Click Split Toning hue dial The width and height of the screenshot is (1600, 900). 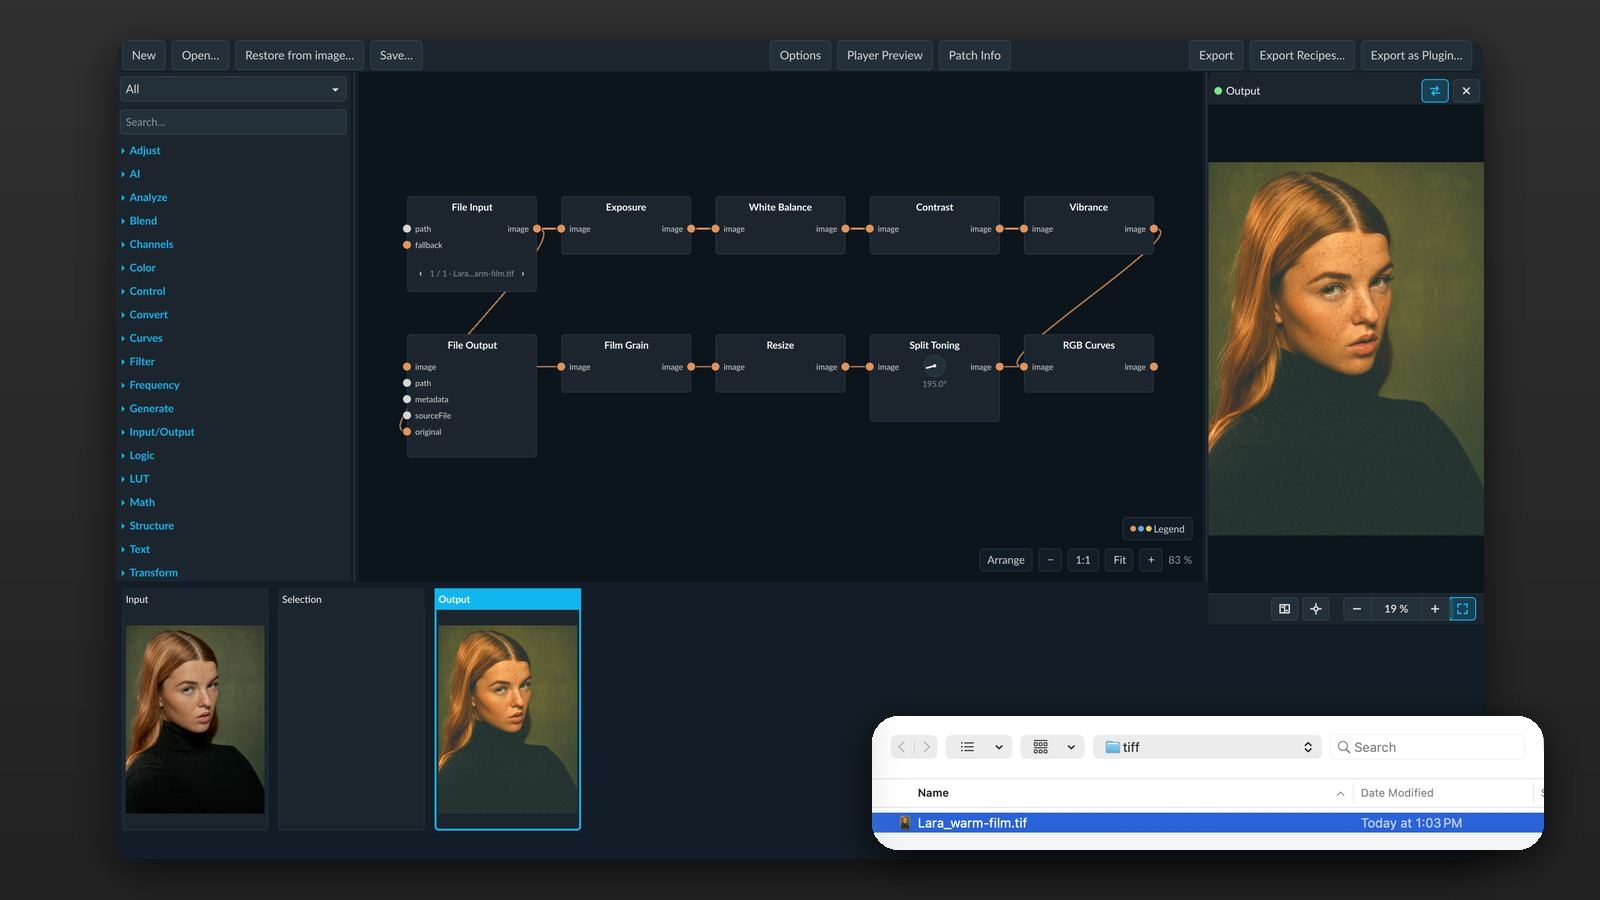point(932,366)
